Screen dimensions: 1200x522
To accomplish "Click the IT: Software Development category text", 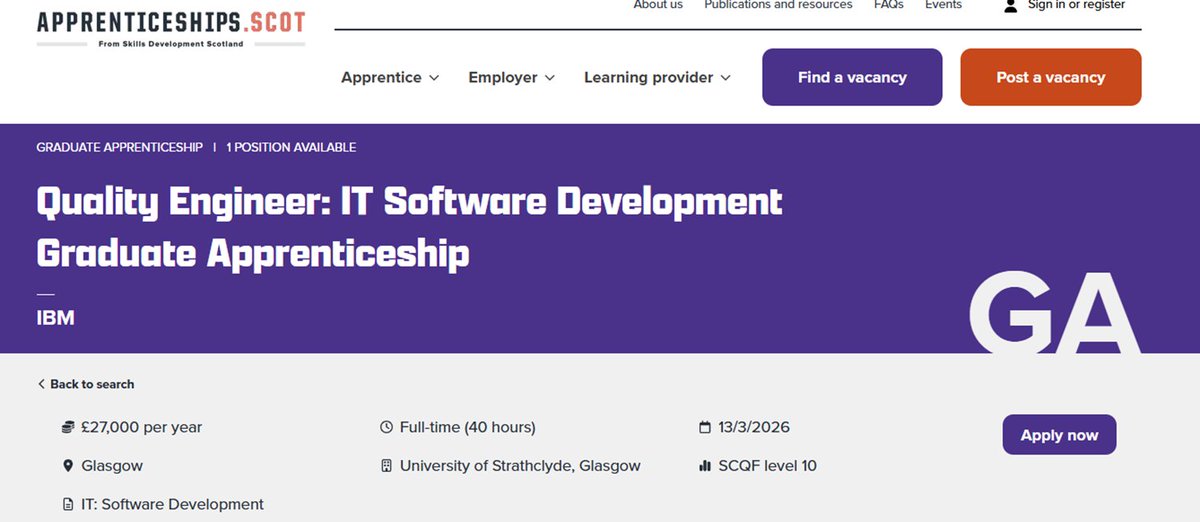I will 173,504.
